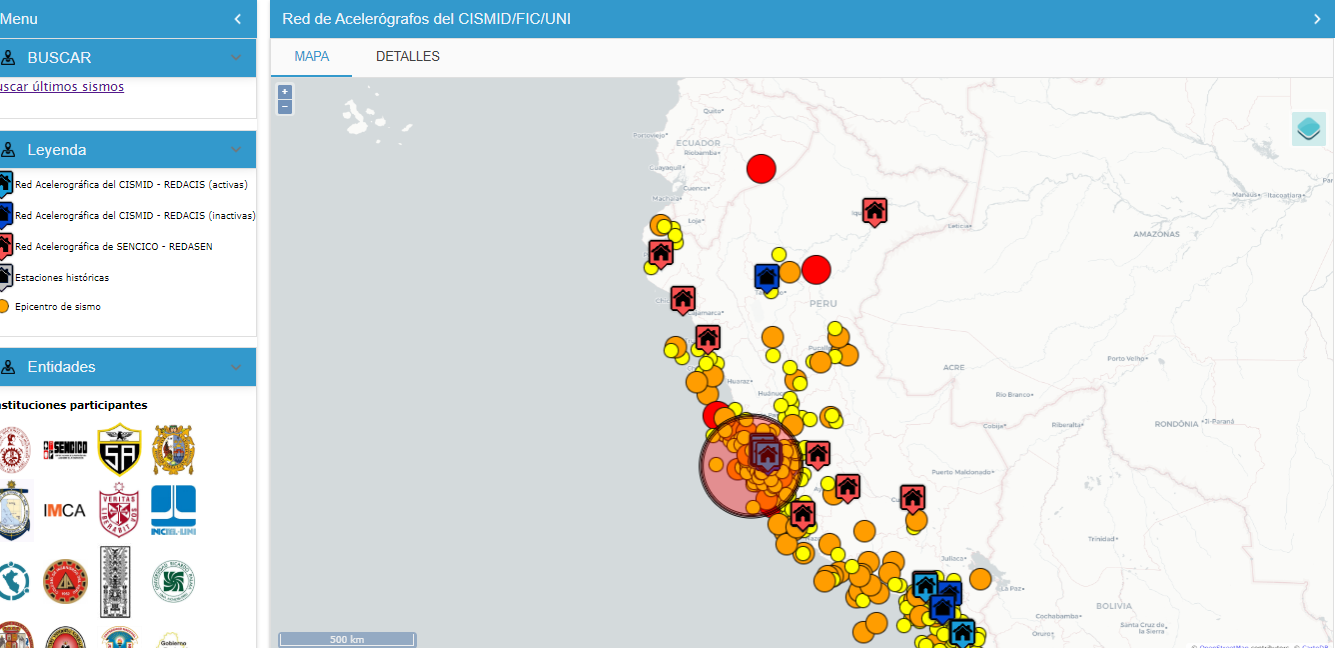
Task: Click the SENCICO institution logo
Action: [x=65, y=448]
